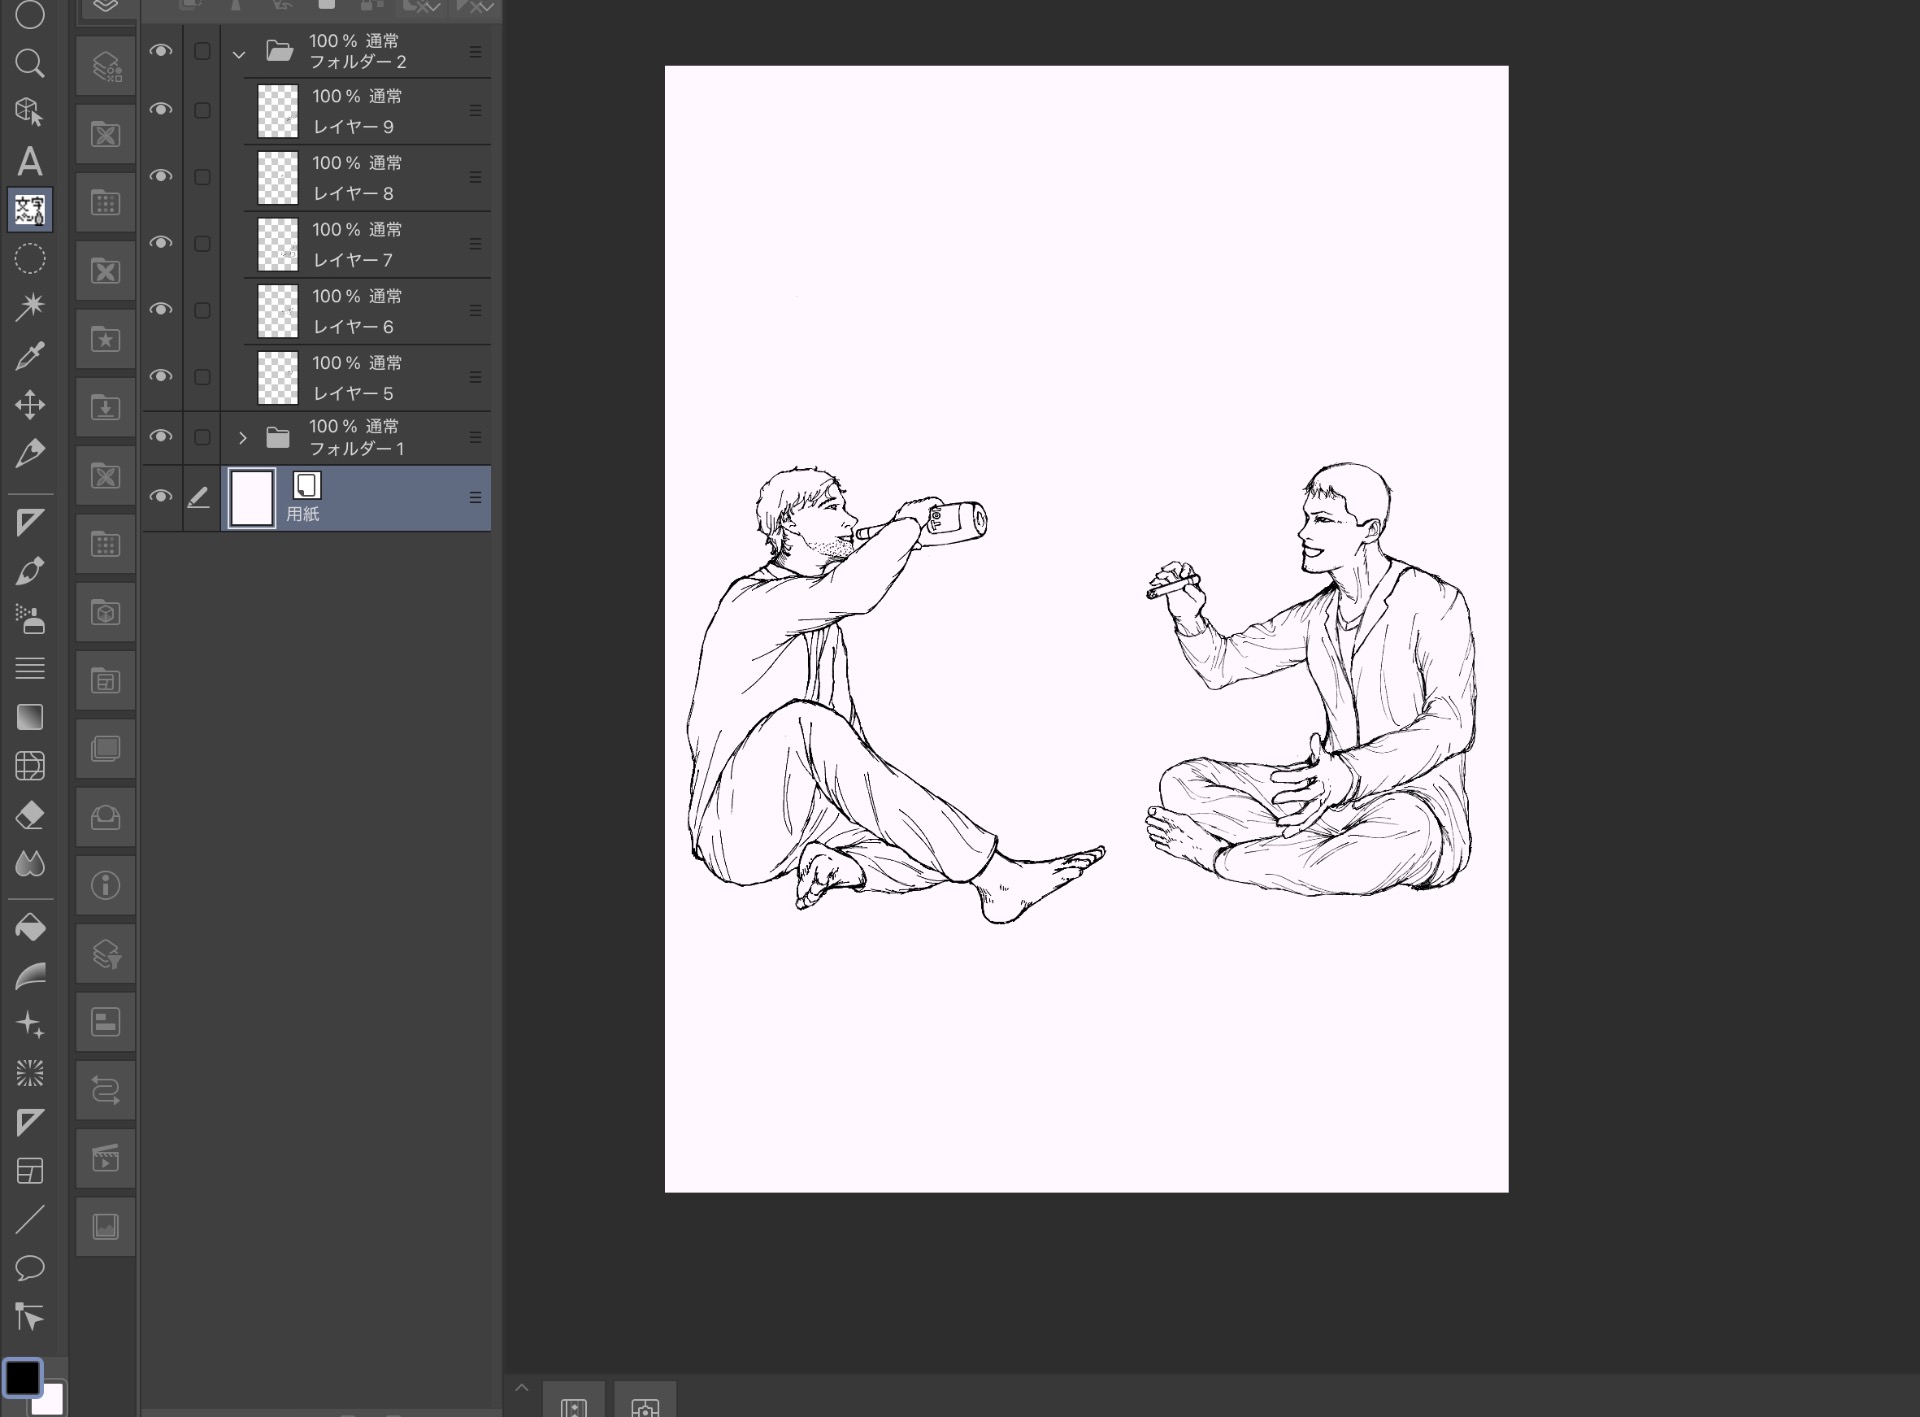Select the Move layer arrows tool

tap(30, 405)
